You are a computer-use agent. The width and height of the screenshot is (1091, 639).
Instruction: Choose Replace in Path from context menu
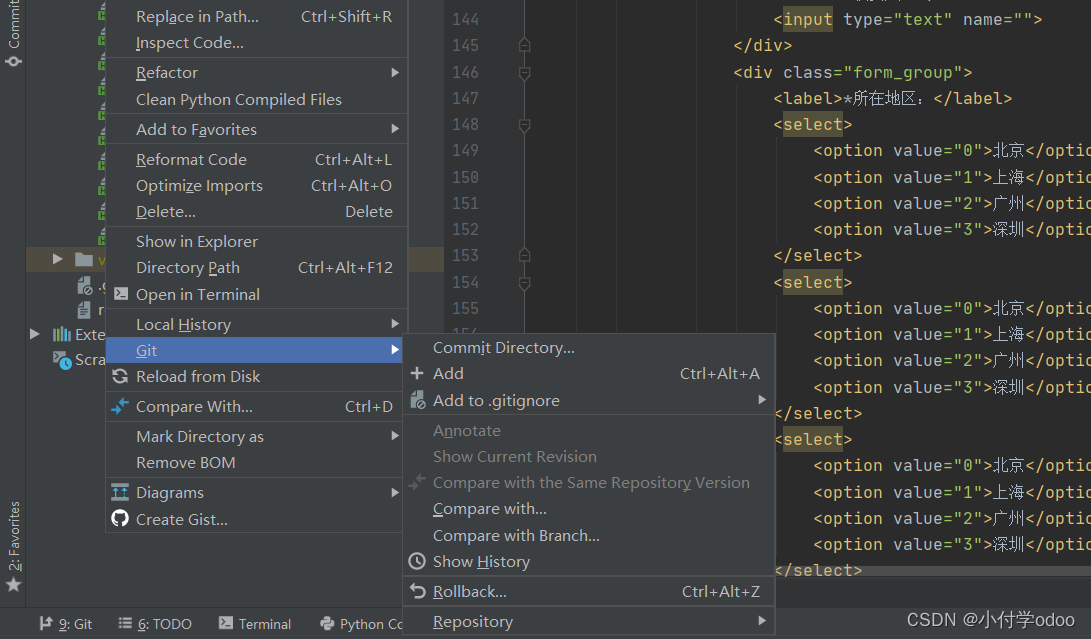[257, 17]
